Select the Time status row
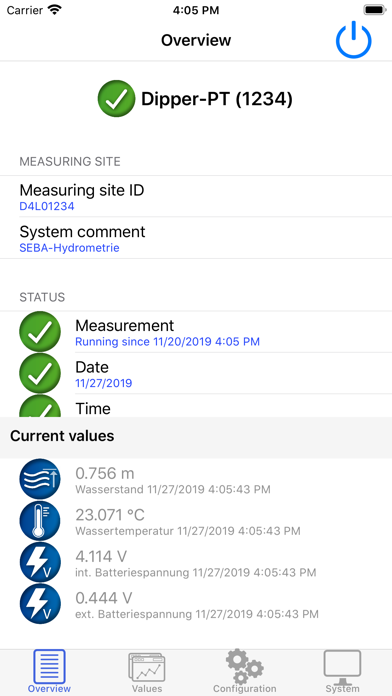392x696 pixels. [196, 406]
